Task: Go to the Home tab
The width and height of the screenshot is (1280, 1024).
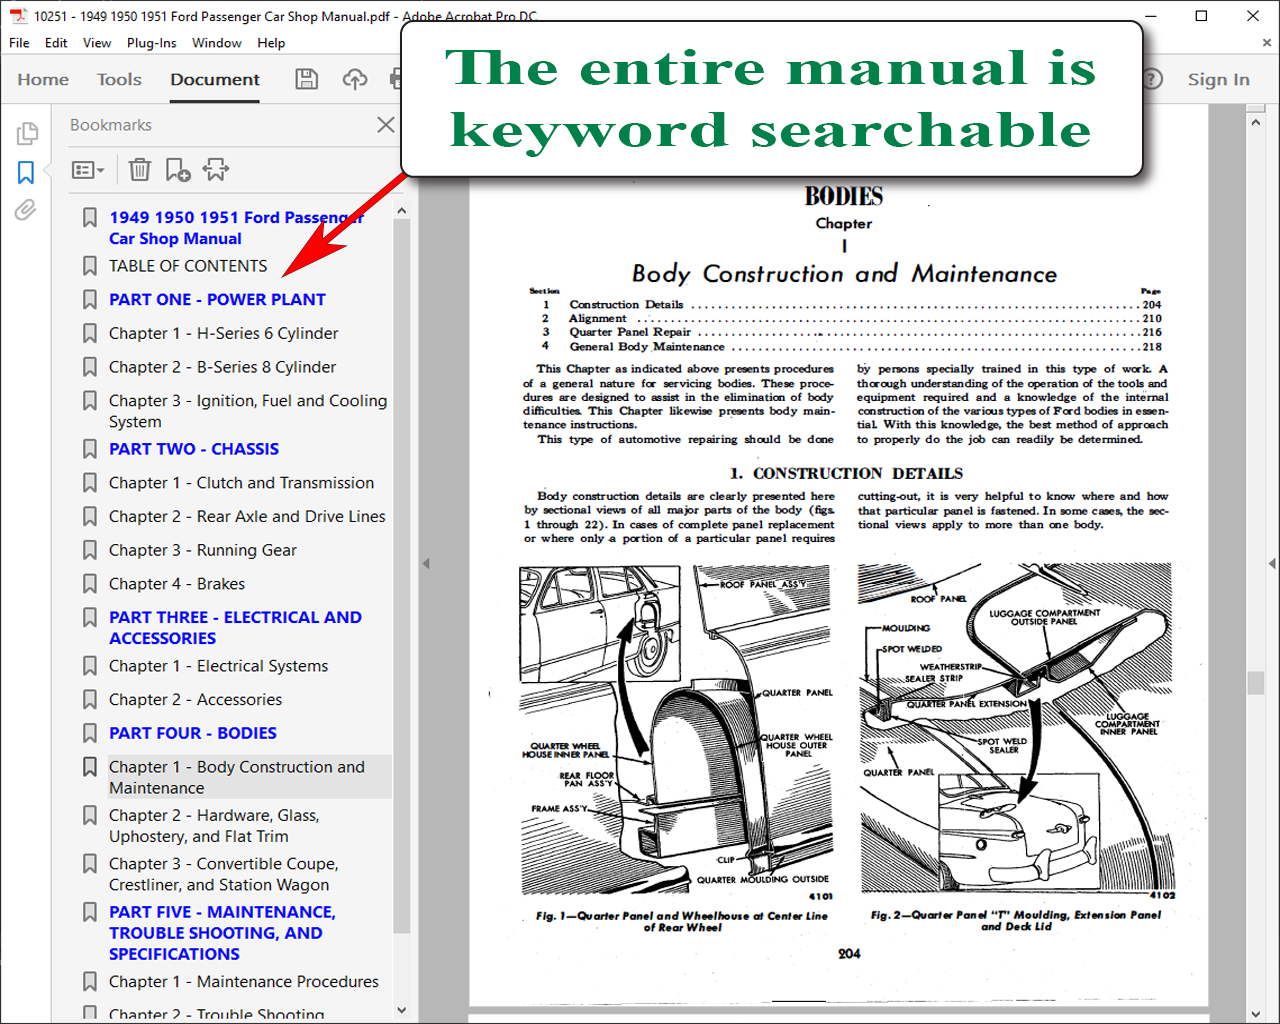Action: coord(43,80)
